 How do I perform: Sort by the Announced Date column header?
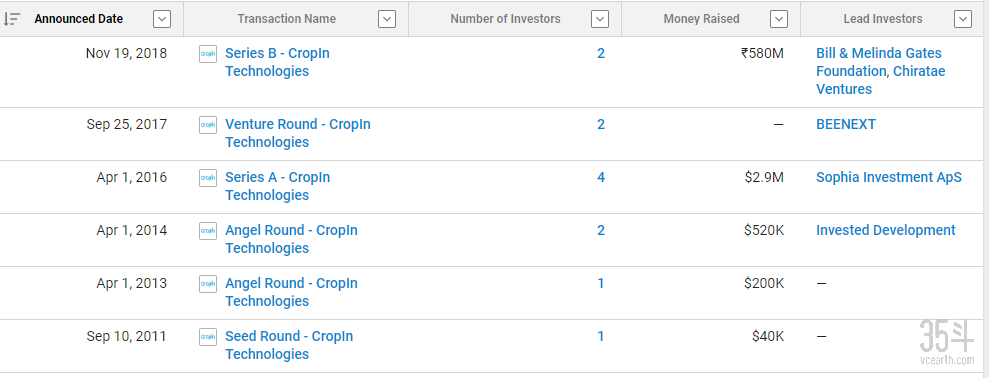[79, 19]
